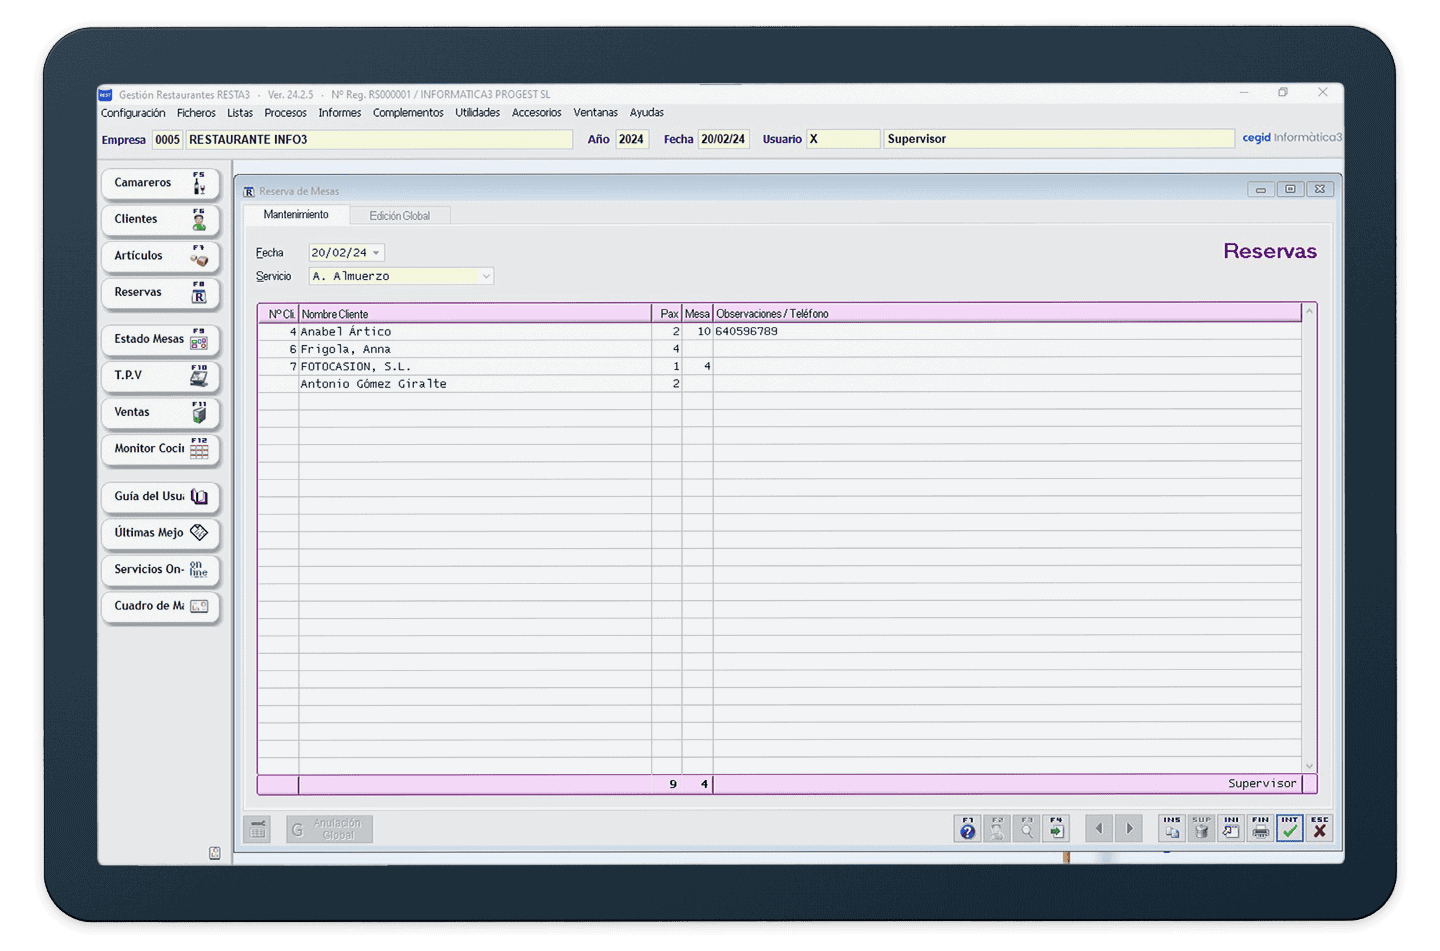Switch to the Edición Global tab
The height and width of the screenshot is (951, 1440).
point(399,216)
